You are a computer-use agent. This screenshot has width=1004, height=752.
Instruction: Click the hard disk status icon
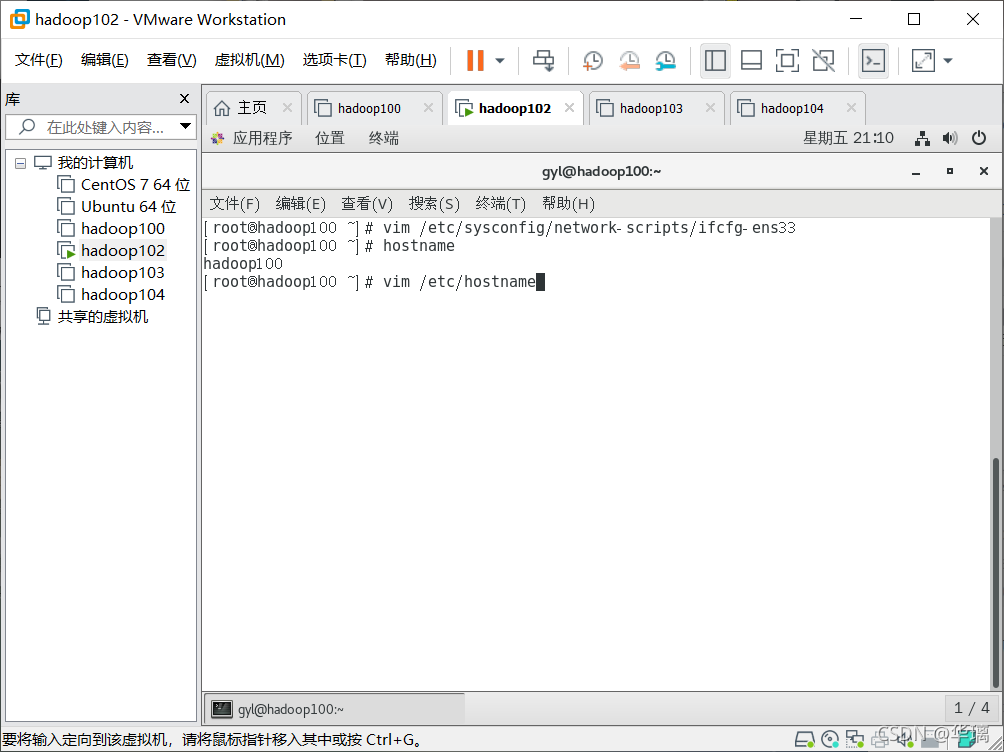[804, 739]
